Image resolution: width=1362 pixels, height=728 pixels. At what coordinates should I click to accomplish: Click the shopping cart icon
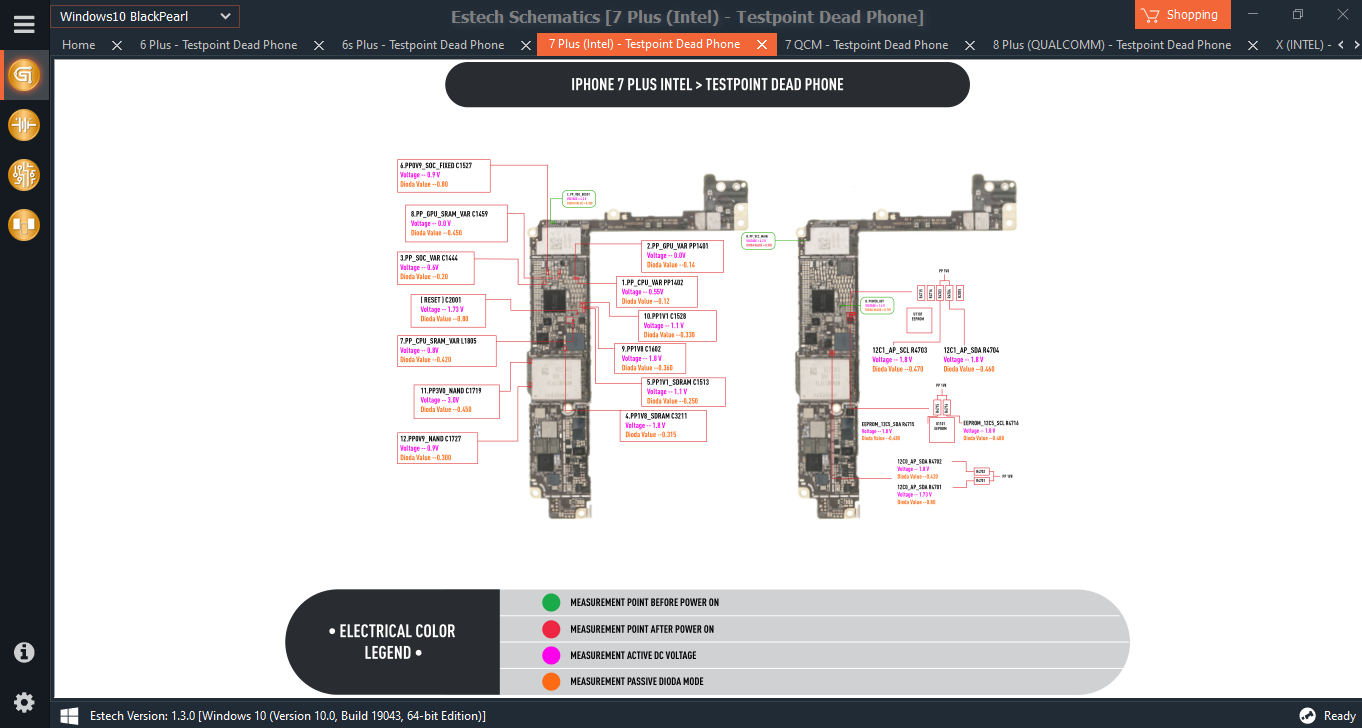(1150, 15)
